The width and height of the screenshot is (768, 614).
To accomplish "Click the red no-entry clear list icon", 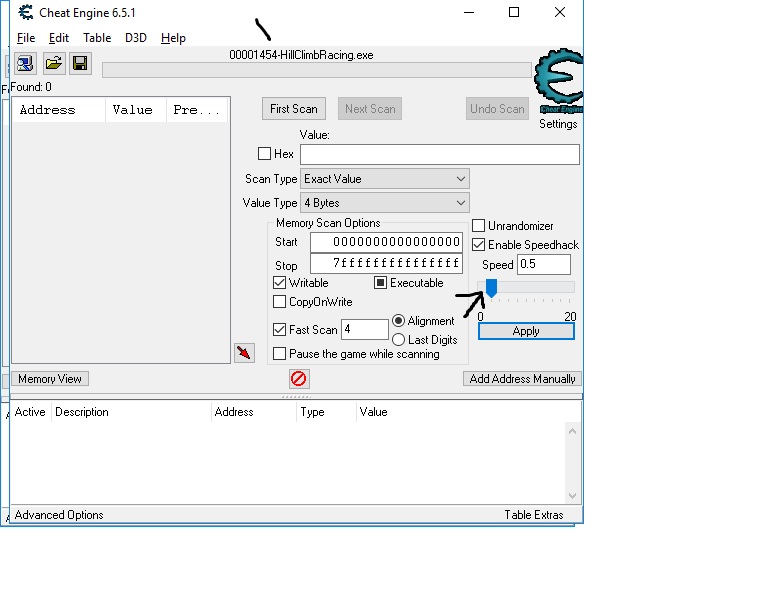I will pyautogui.click(x=298, y=379).
